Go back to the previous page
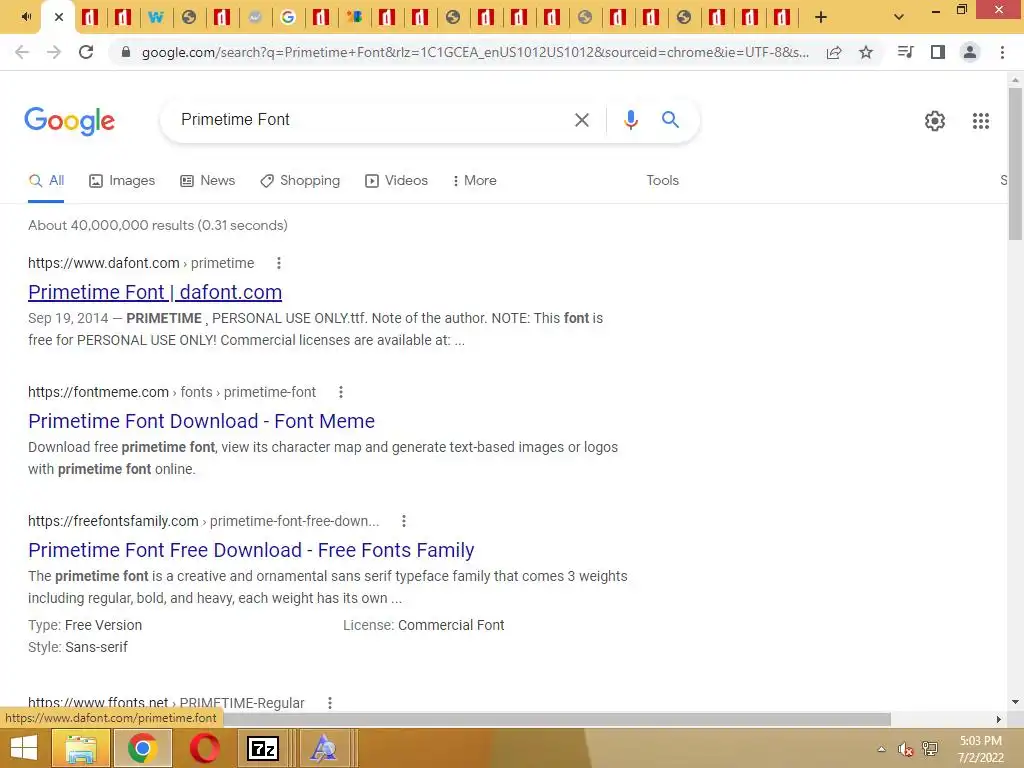Screen dimensions: 1024x768 22,52
